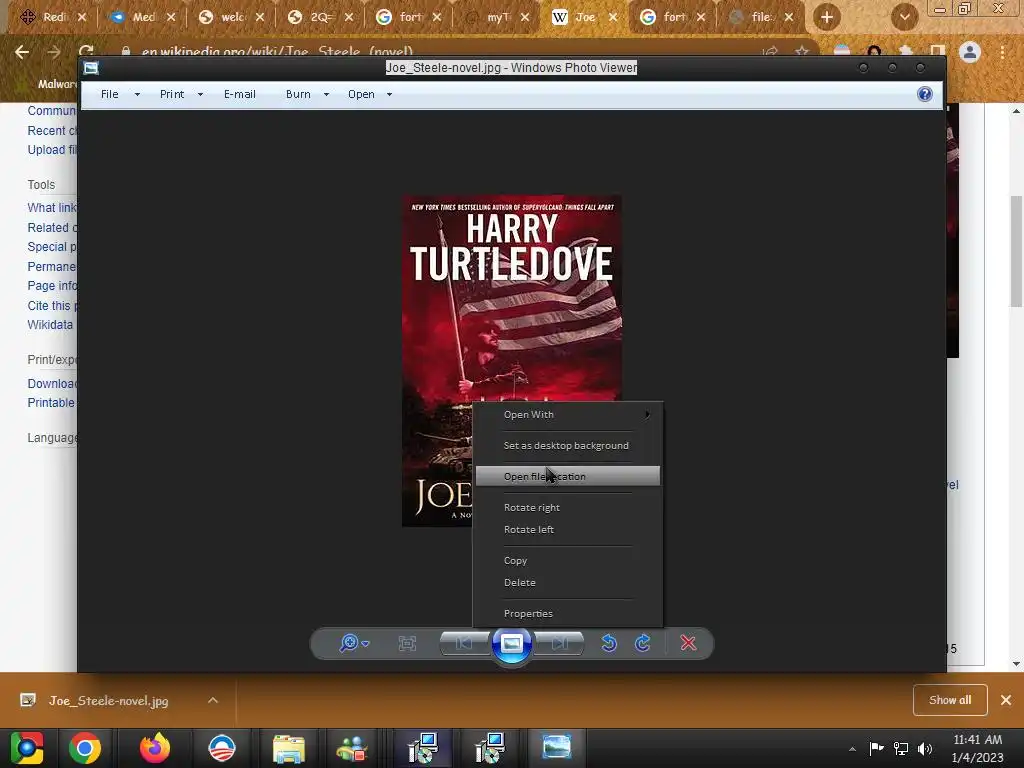Open Properties from context menu
1024x768 pixels.
568,613
